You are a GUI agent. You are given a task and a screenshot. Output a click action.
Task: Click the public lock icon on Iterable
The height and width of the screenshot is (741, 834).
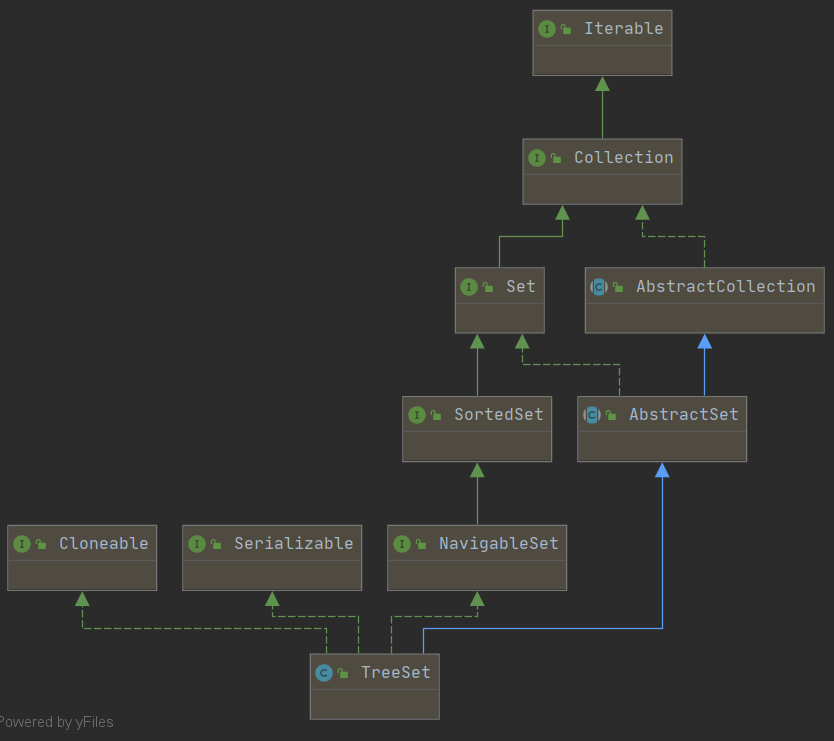566,30
